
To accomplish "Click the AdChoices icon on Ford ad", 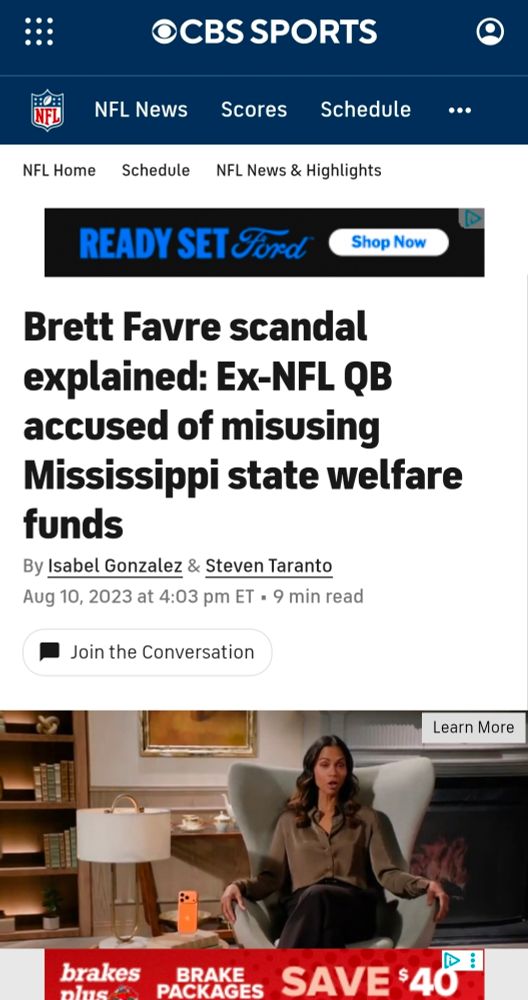I will point(473,218).
